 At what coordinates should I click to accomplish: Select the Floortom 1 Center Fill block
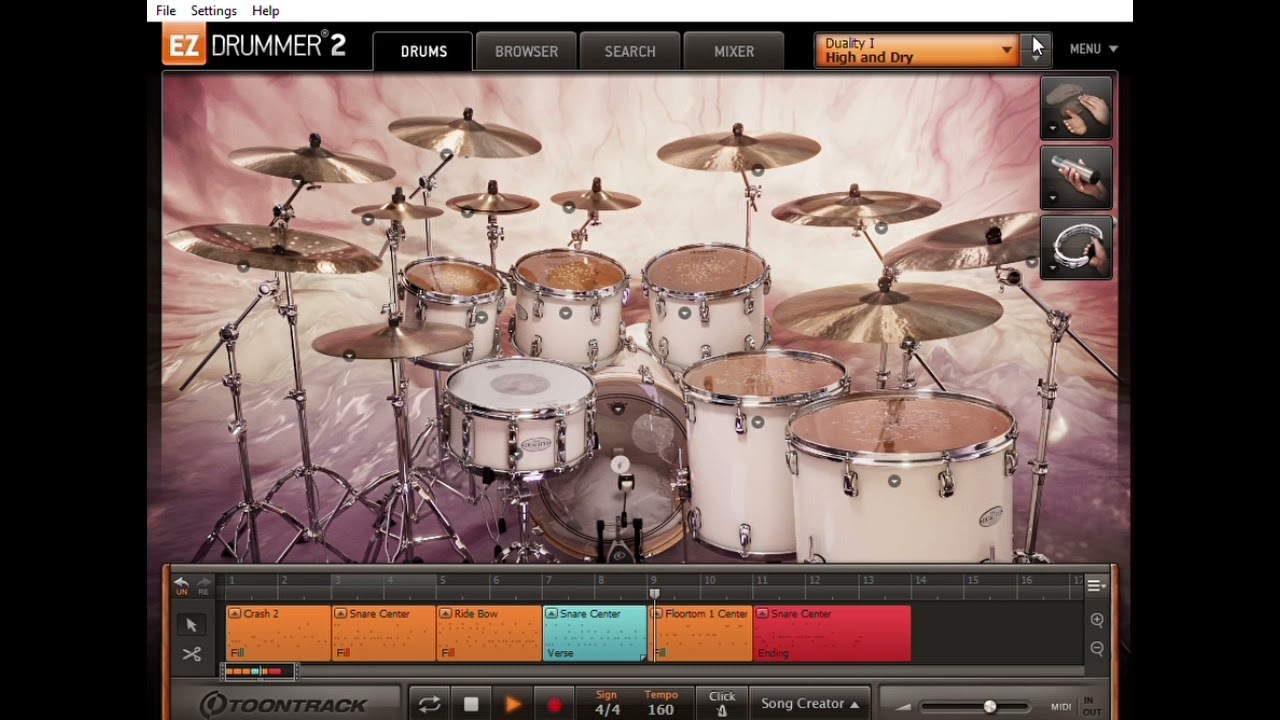click(x=701, y=633)
